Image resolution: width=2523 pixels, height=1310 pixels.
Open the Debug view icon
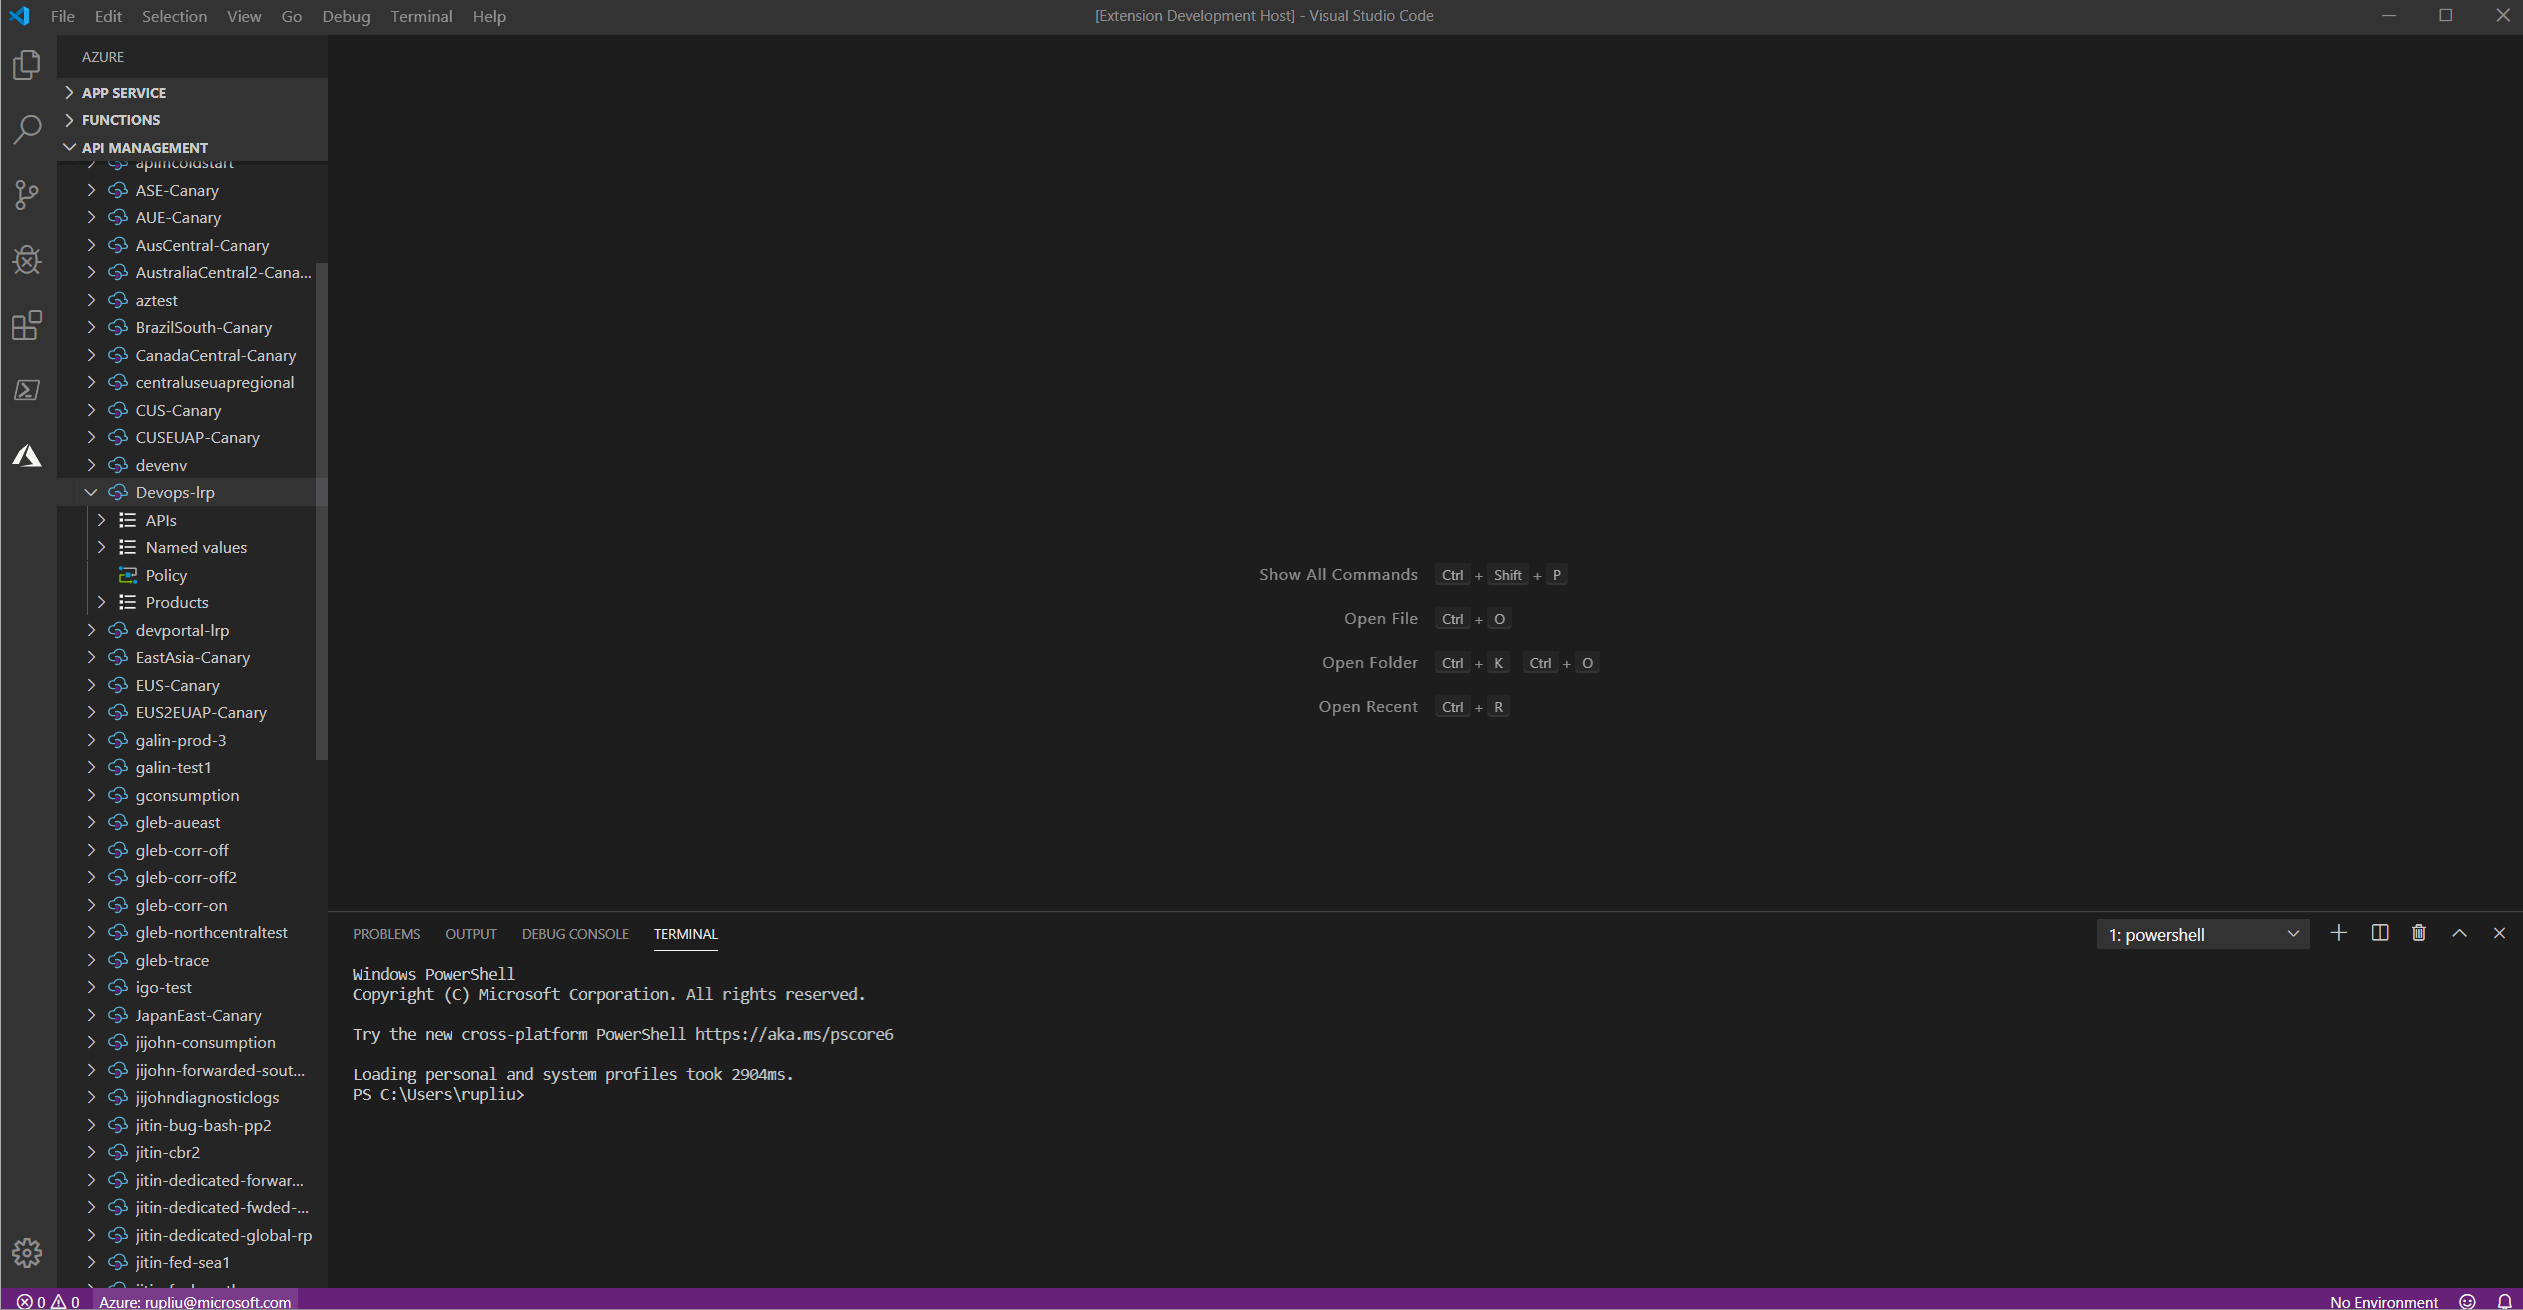pyautogui.click(x=27, y=260)
